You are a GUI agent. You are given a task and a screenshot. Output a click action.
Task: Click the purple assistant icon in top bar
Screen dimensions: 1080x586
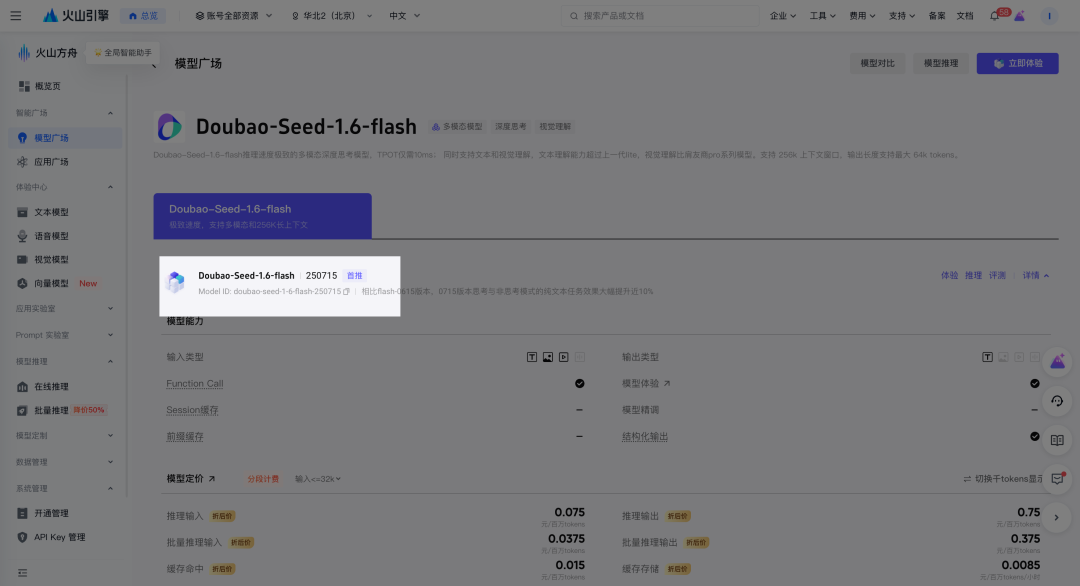(x=1019, y=16)
